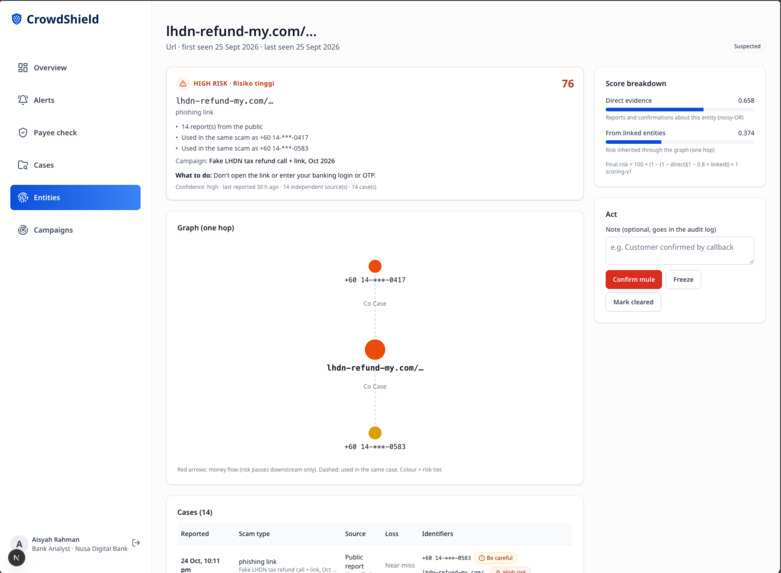The image size is (781, 573).
Task: Click the 14 report(s) from the public line
Action: click(x=222, y=127)
